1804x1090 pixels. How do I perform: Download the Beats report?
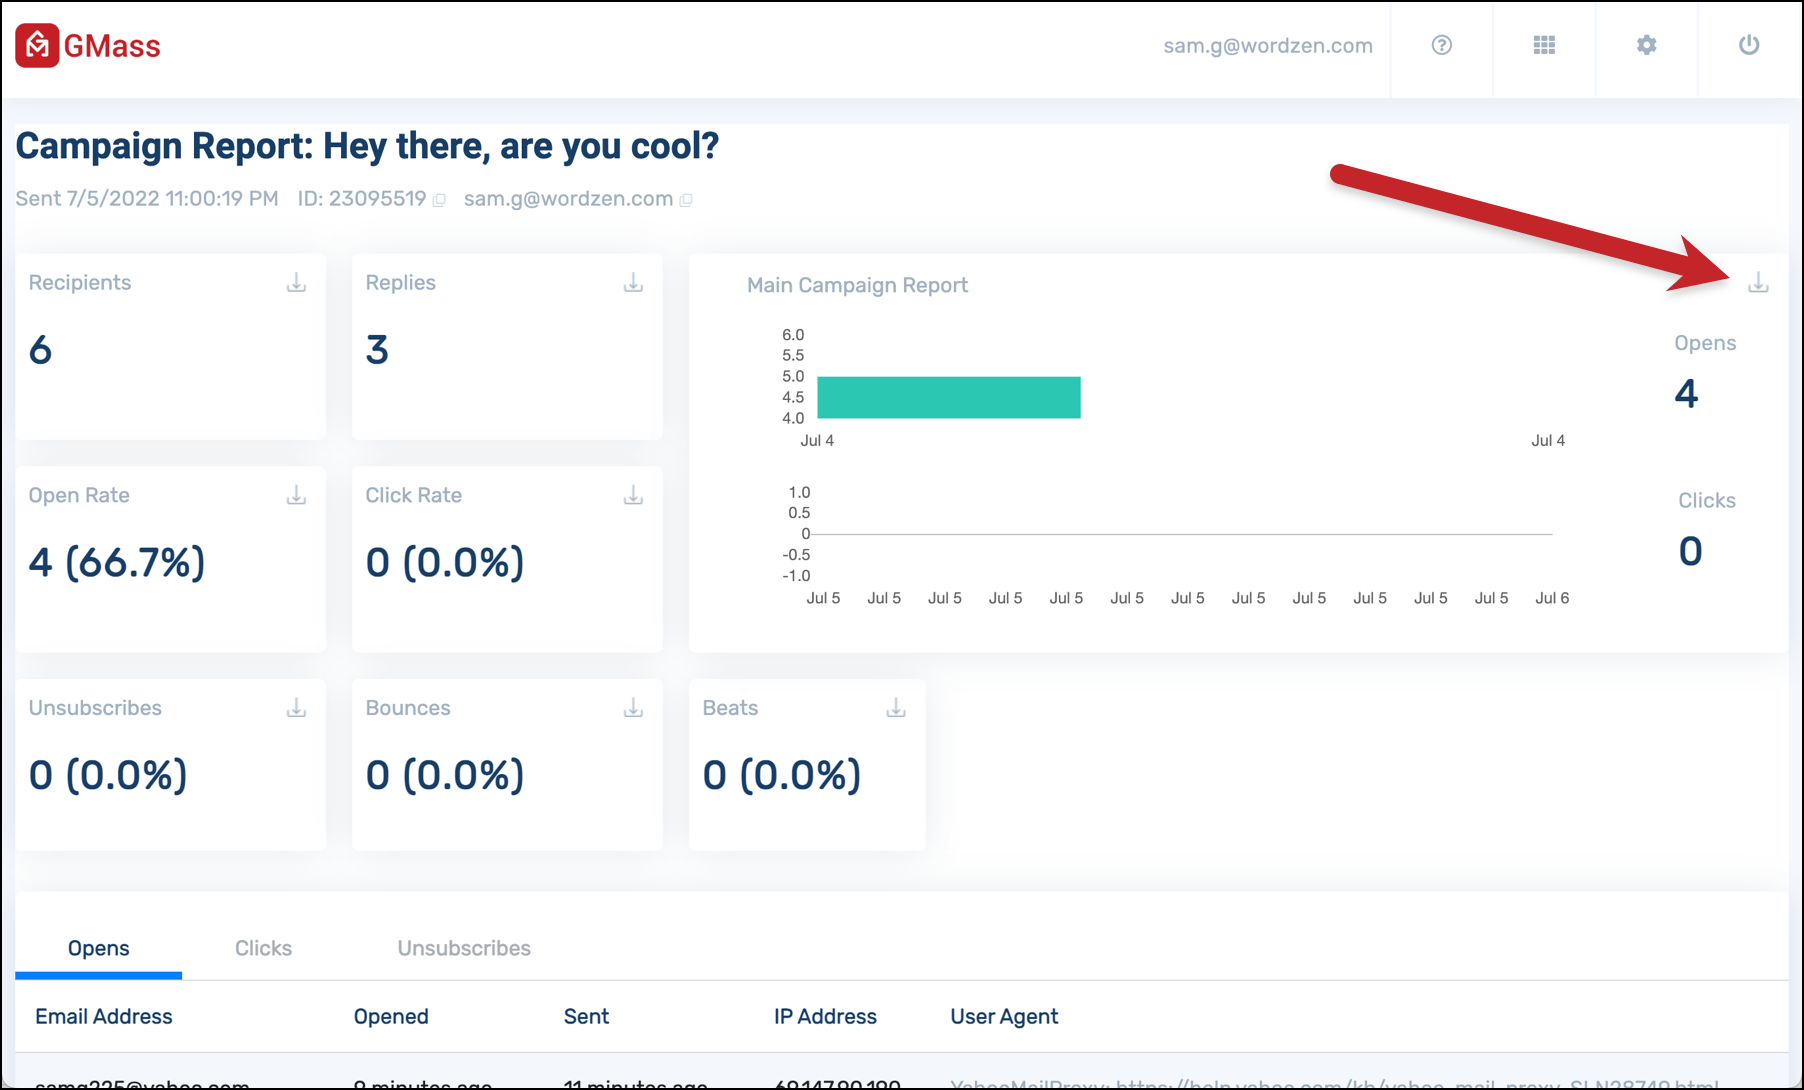896,709
